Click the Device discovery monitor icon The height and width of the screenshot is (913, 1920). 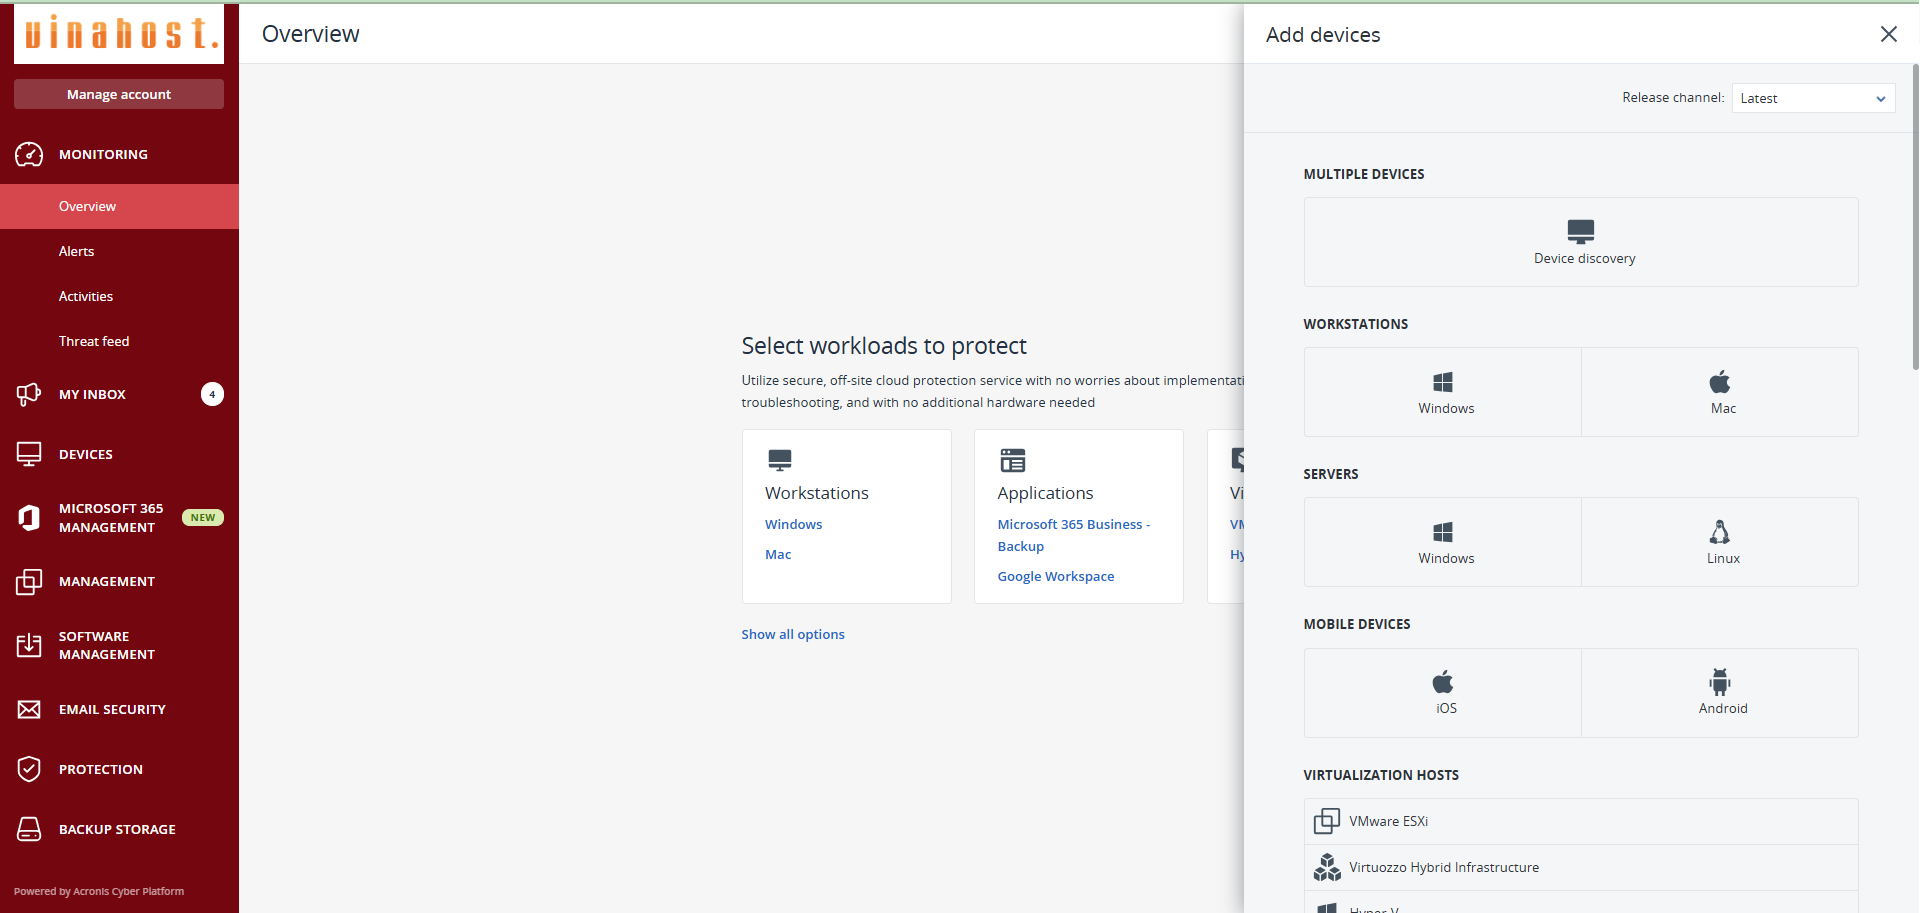(1580, 231)
